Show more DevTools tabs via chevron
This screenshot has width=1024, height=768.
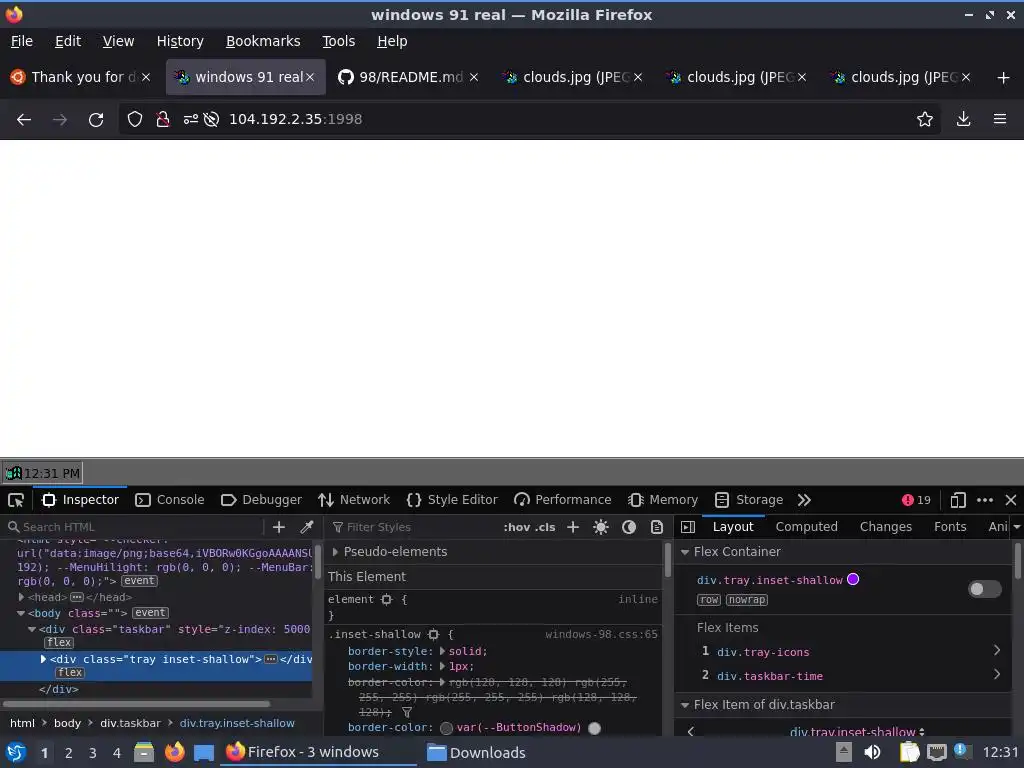click(x=804, y=500)
